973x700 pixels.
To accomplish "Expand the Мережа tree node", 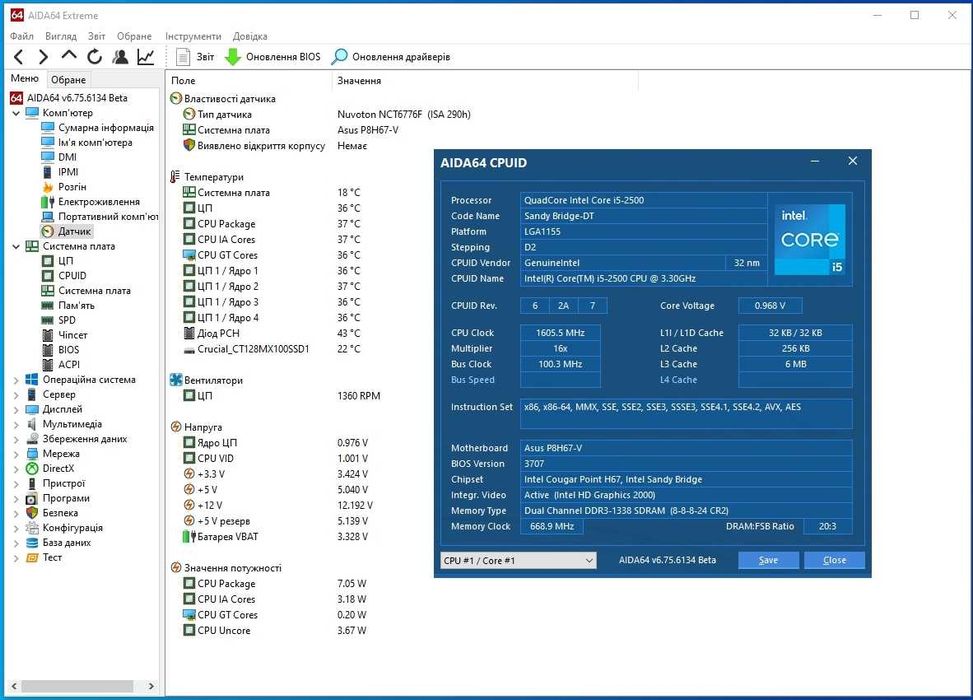I will pyautogui.click(x=16, y=454).
